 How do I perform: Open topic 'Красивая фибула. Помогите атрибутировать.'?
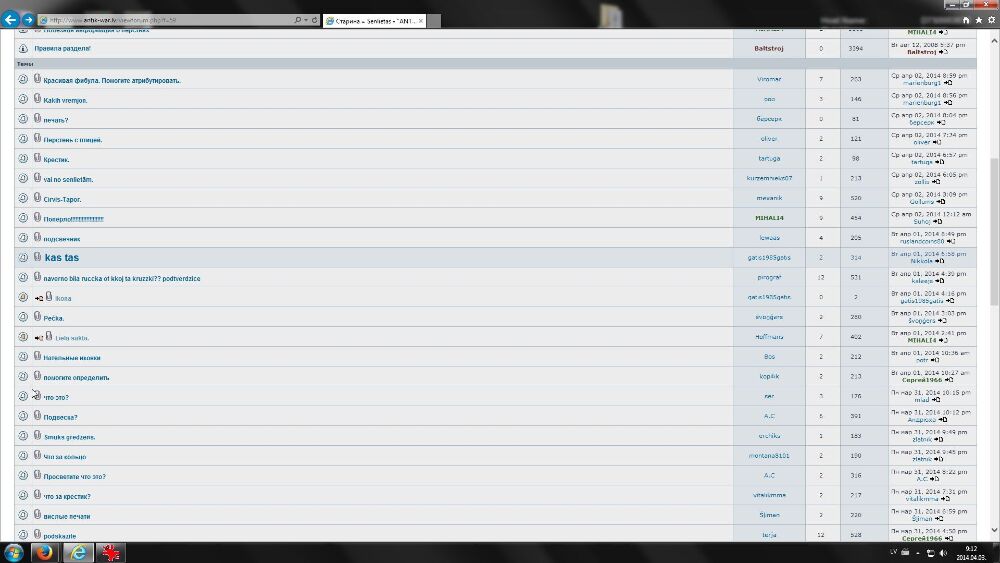tap(112, 81)
